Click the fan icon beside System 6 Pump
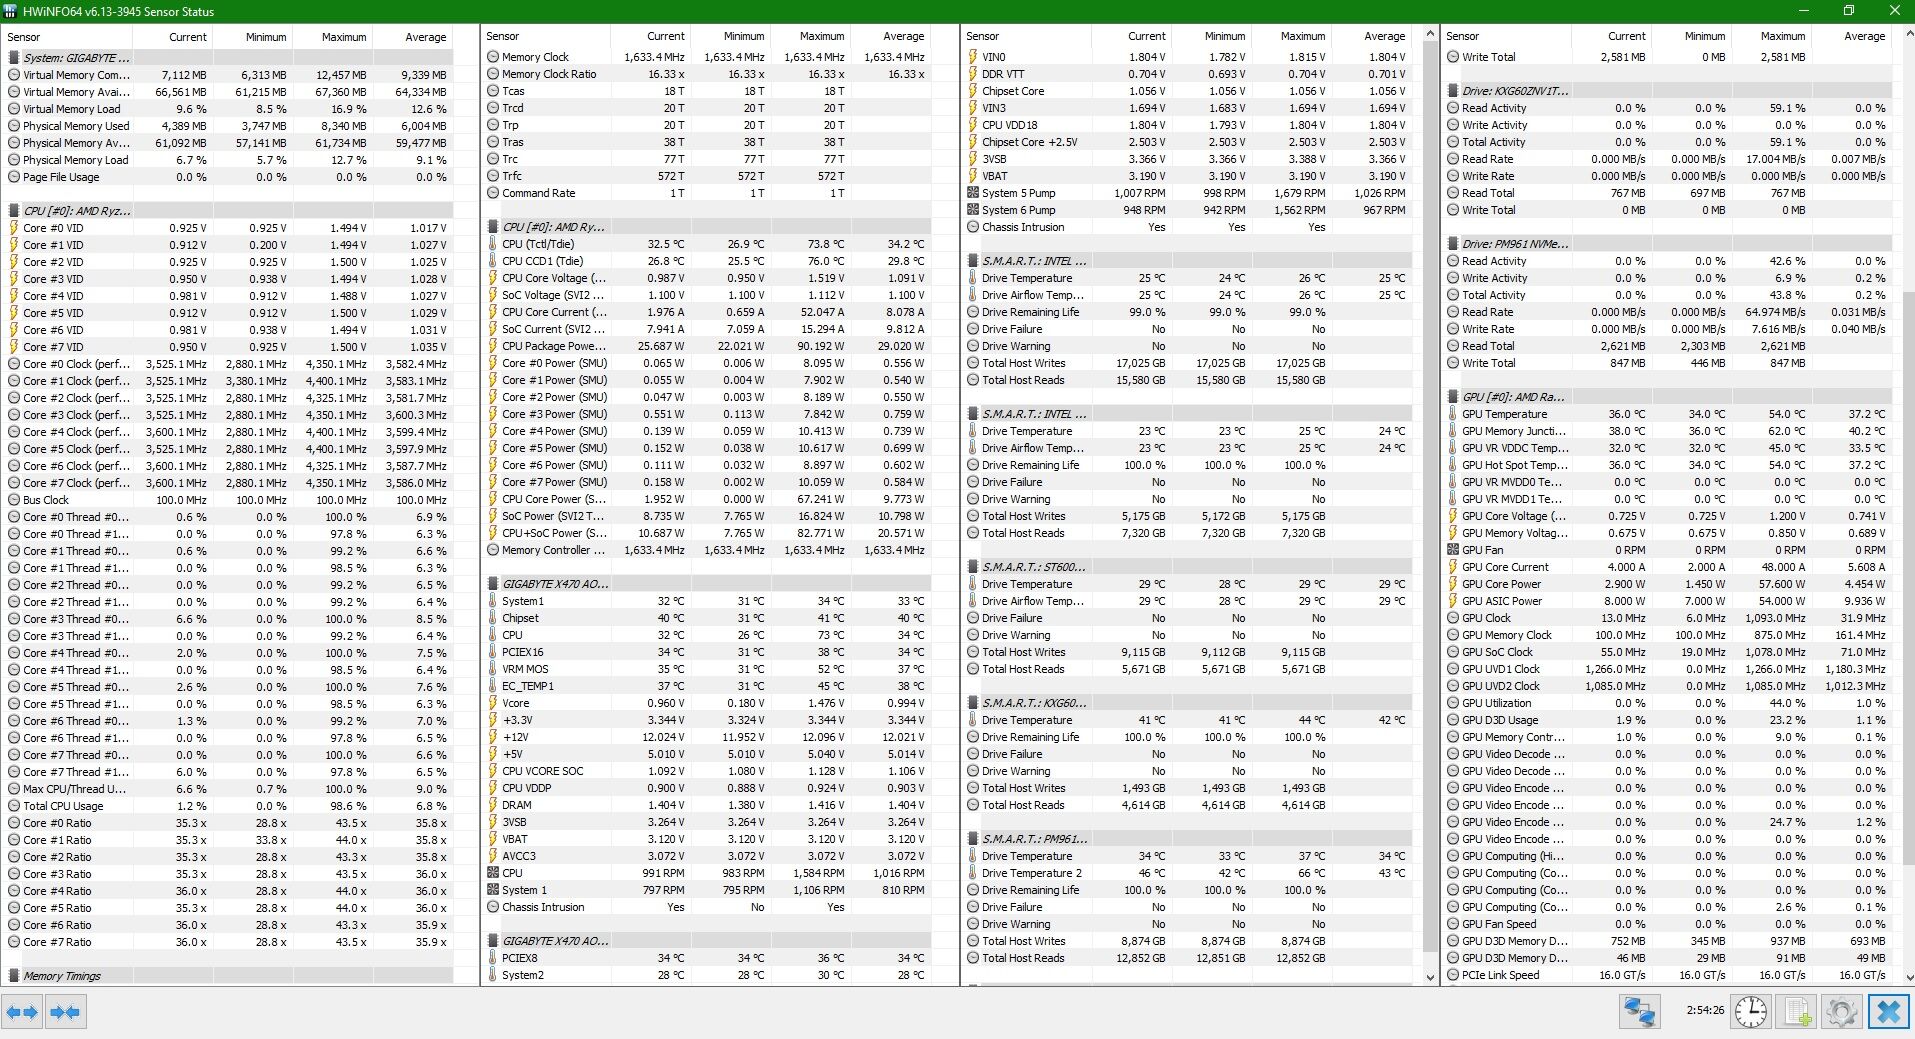The width and height of the screenshot is (1915, 1039). (x=973, y=210)
